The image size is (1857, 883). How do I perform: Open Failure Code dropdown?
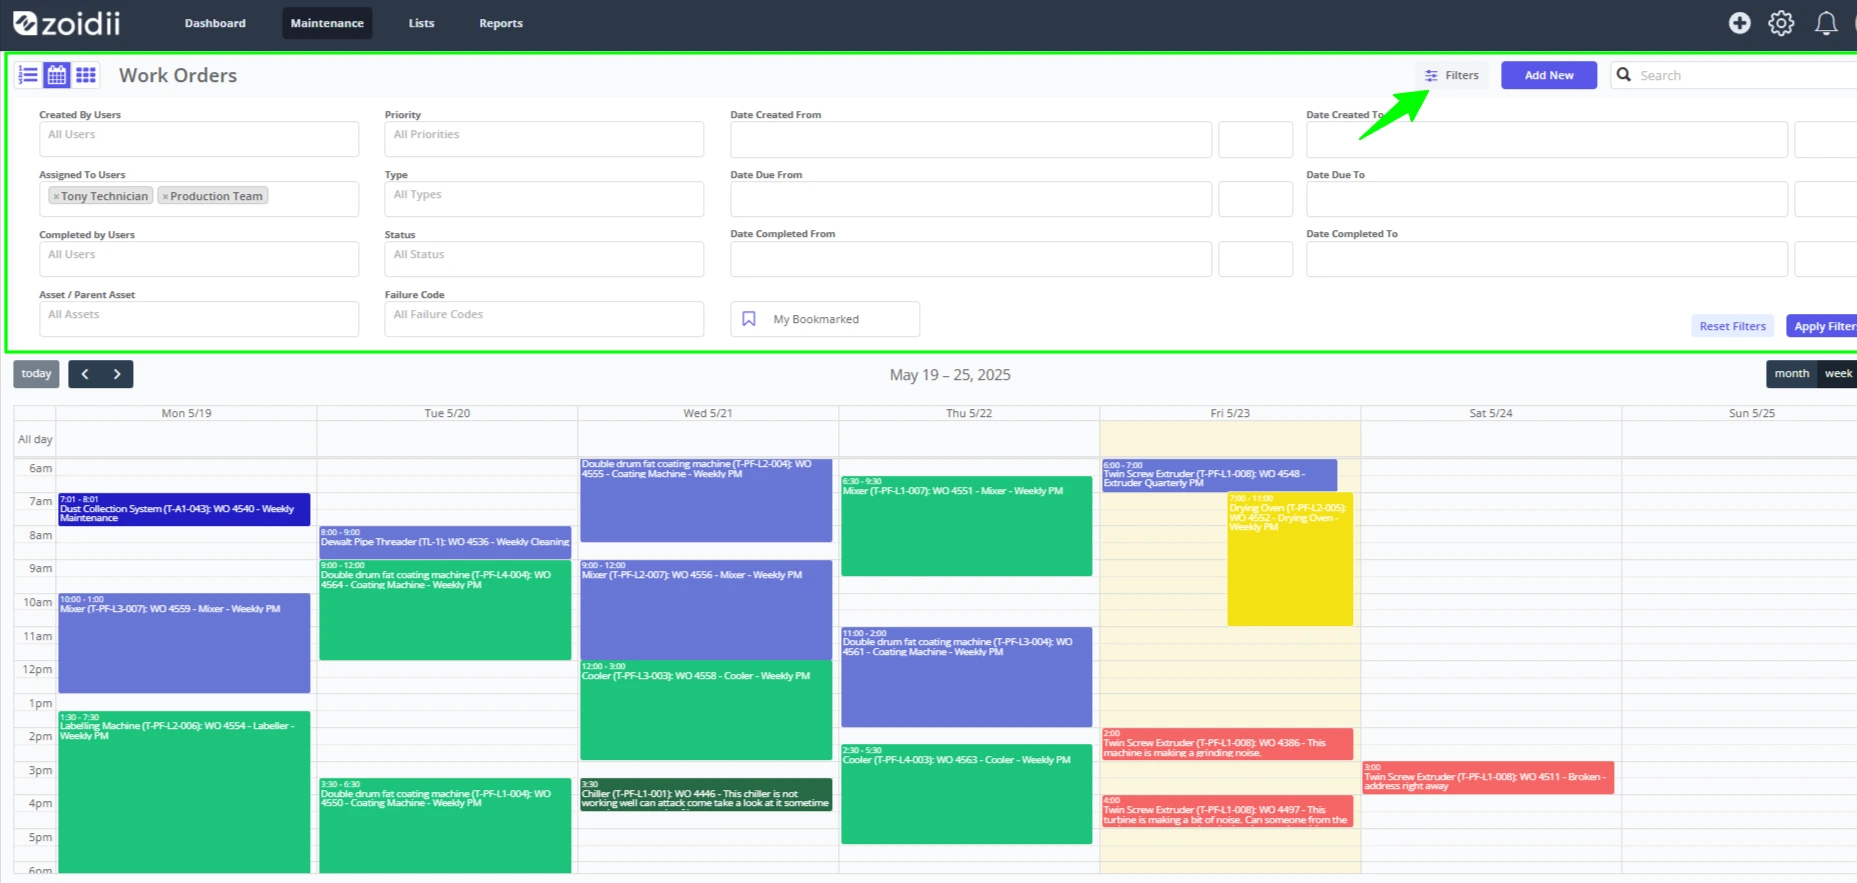[544, 319]
